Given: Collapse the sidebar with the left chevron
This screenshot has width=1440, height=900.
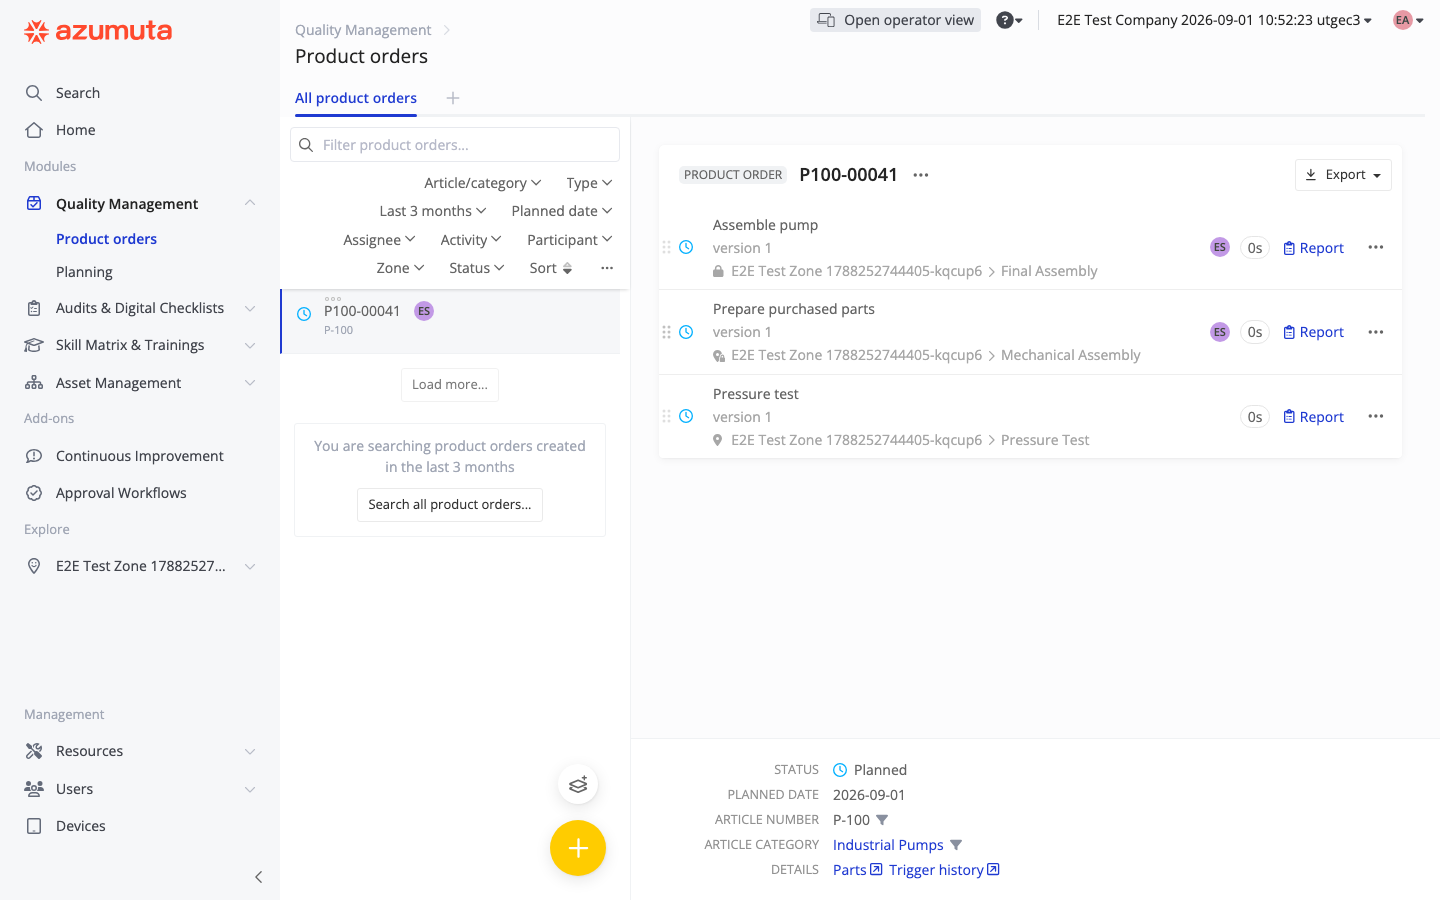Looking at the screenshot, I should [x=258, y=877].
